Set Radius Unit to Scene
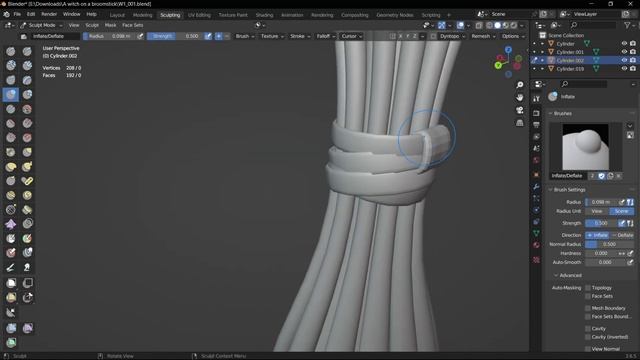Image resolution: width=640 pixels, height=360 pixels. (x=622, y=211)
